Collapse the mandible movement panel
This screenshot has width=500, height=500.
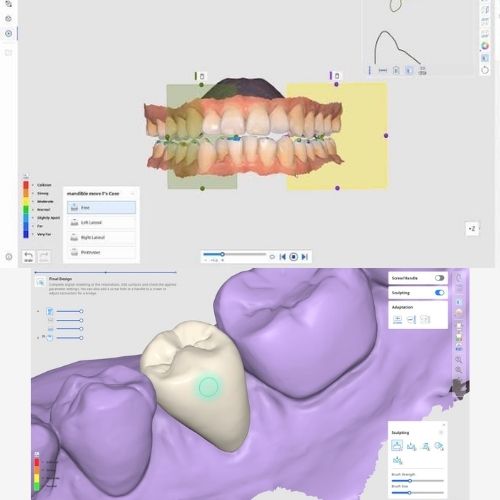pos(132,194)
